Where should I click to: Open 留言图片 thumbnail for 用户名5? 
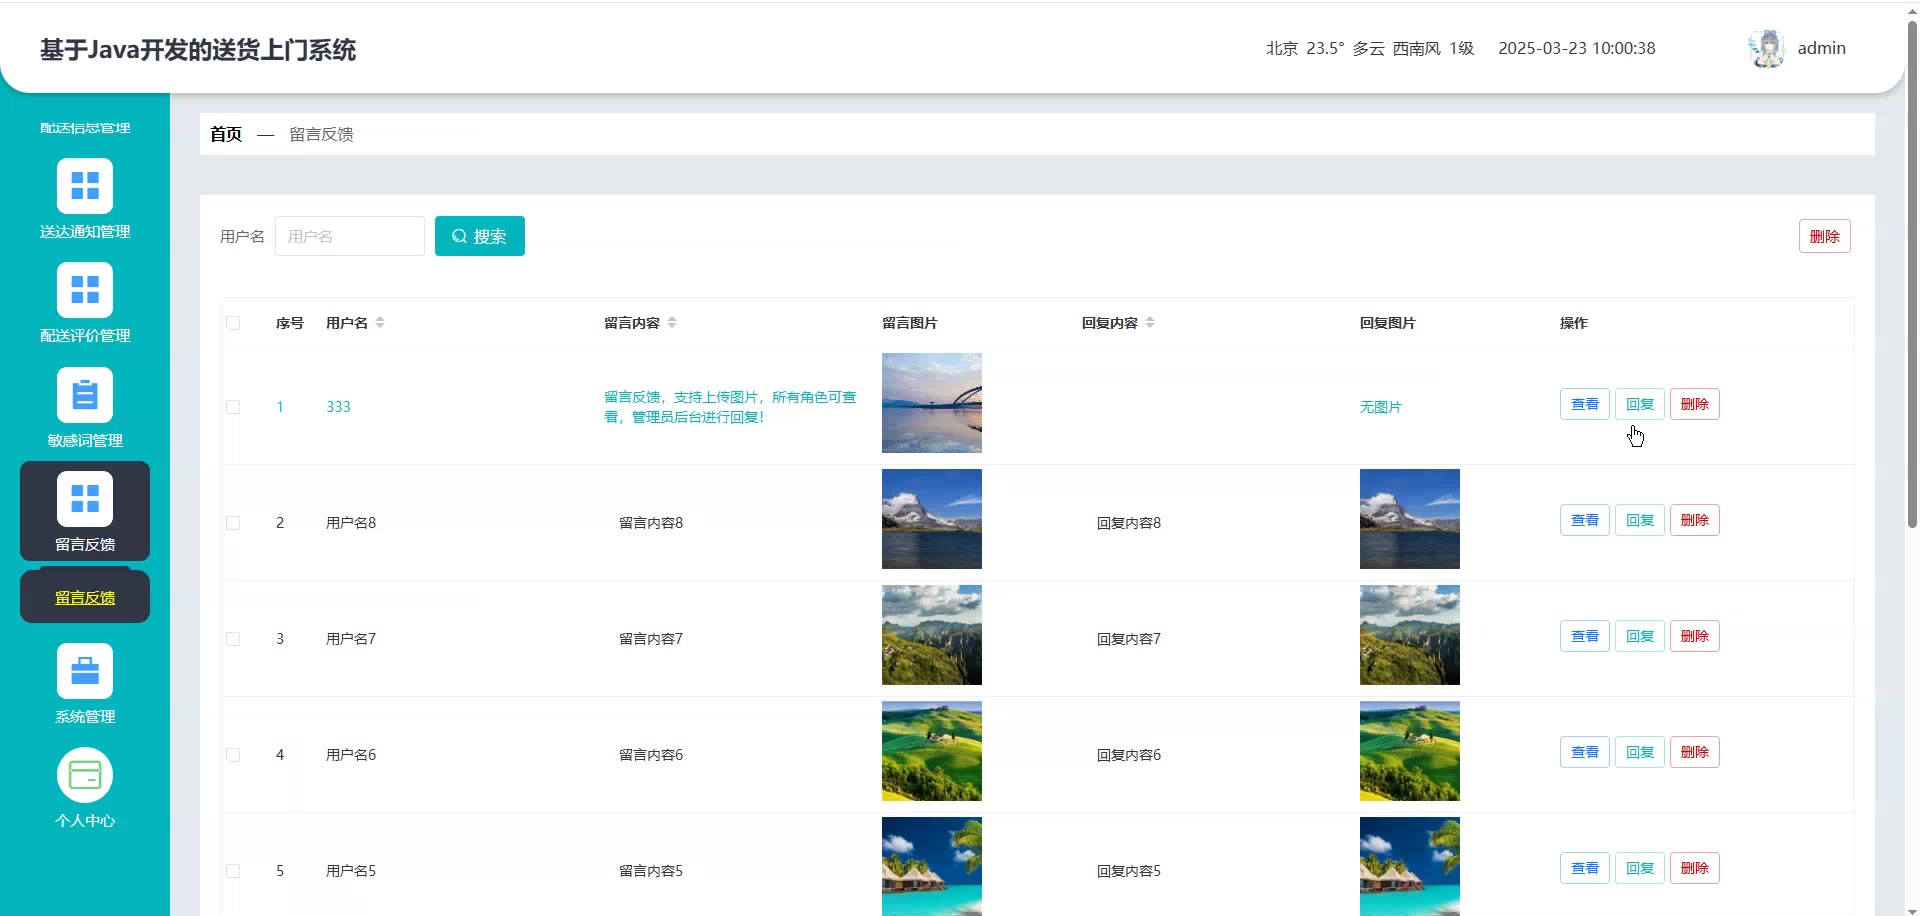coord(932,866)
